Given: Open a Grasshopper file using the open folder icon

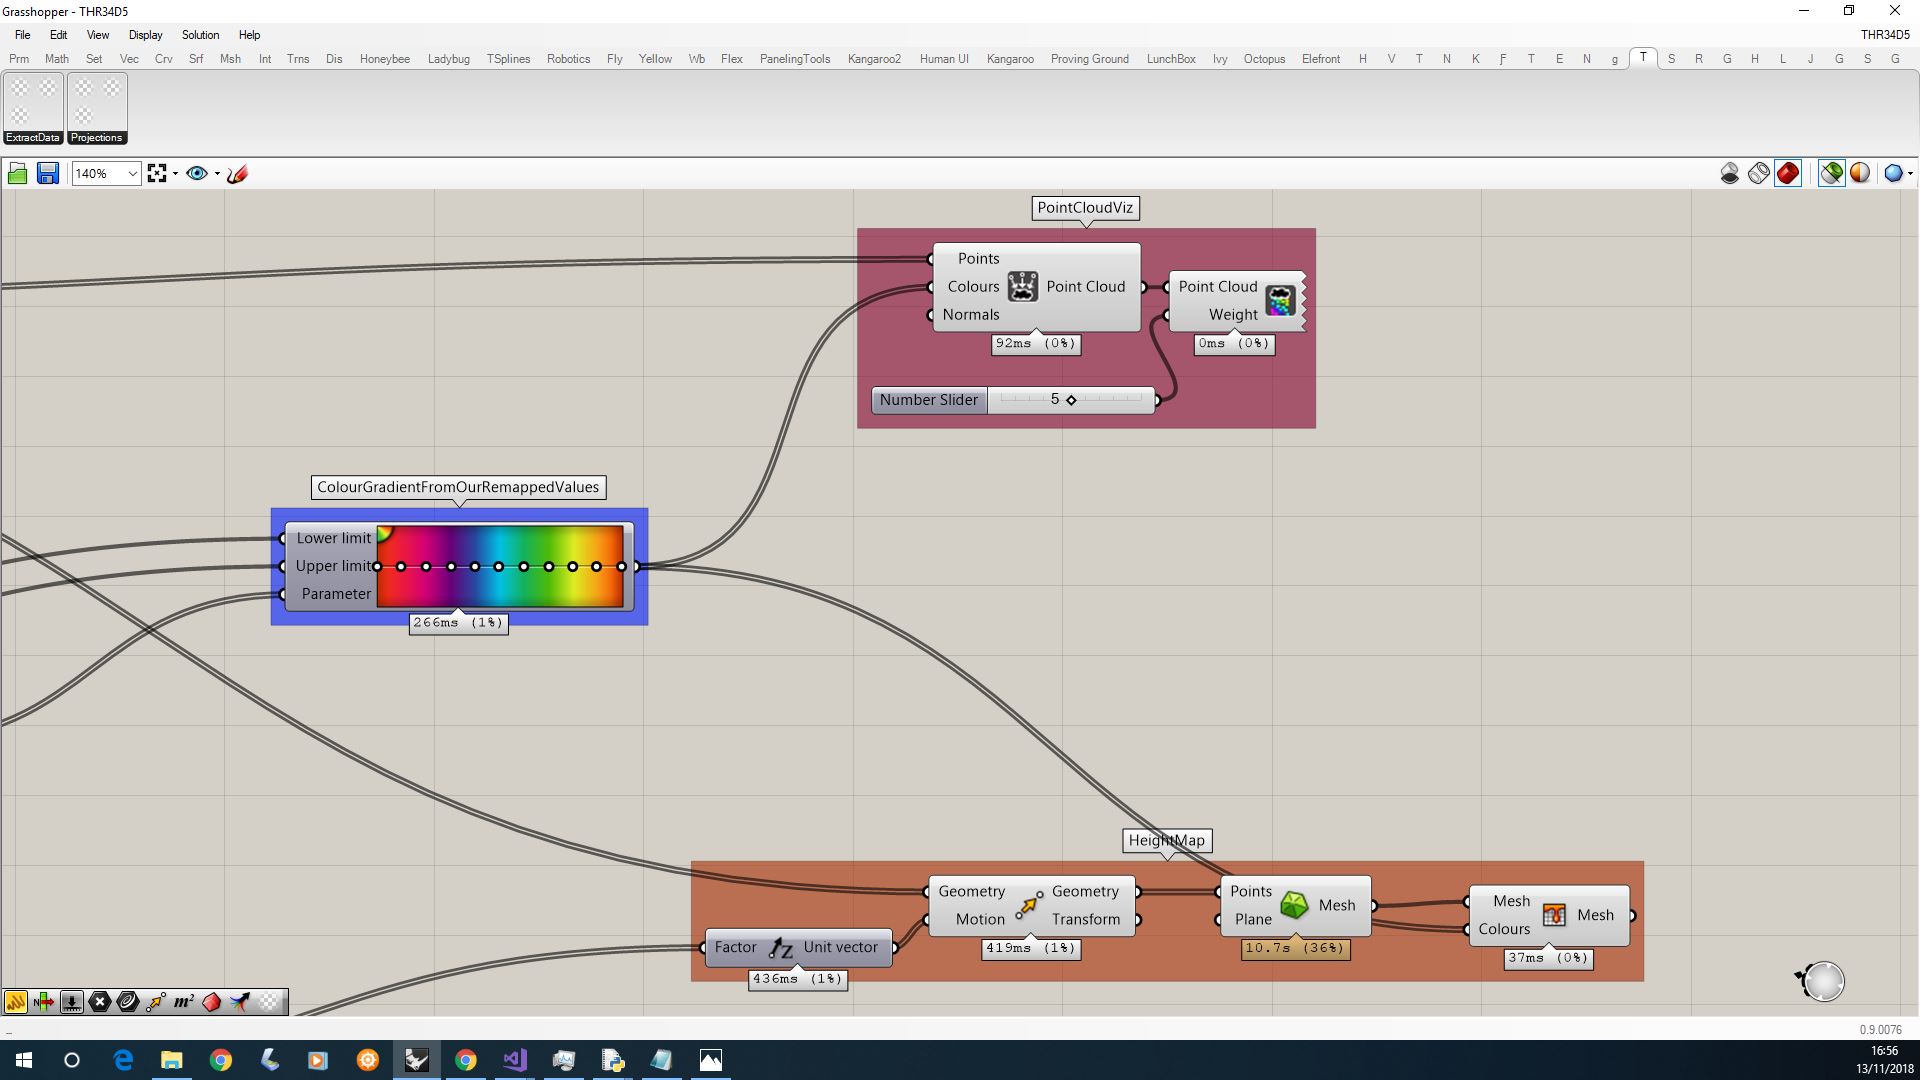Looking at the screenshot, I should pos(17,173).
